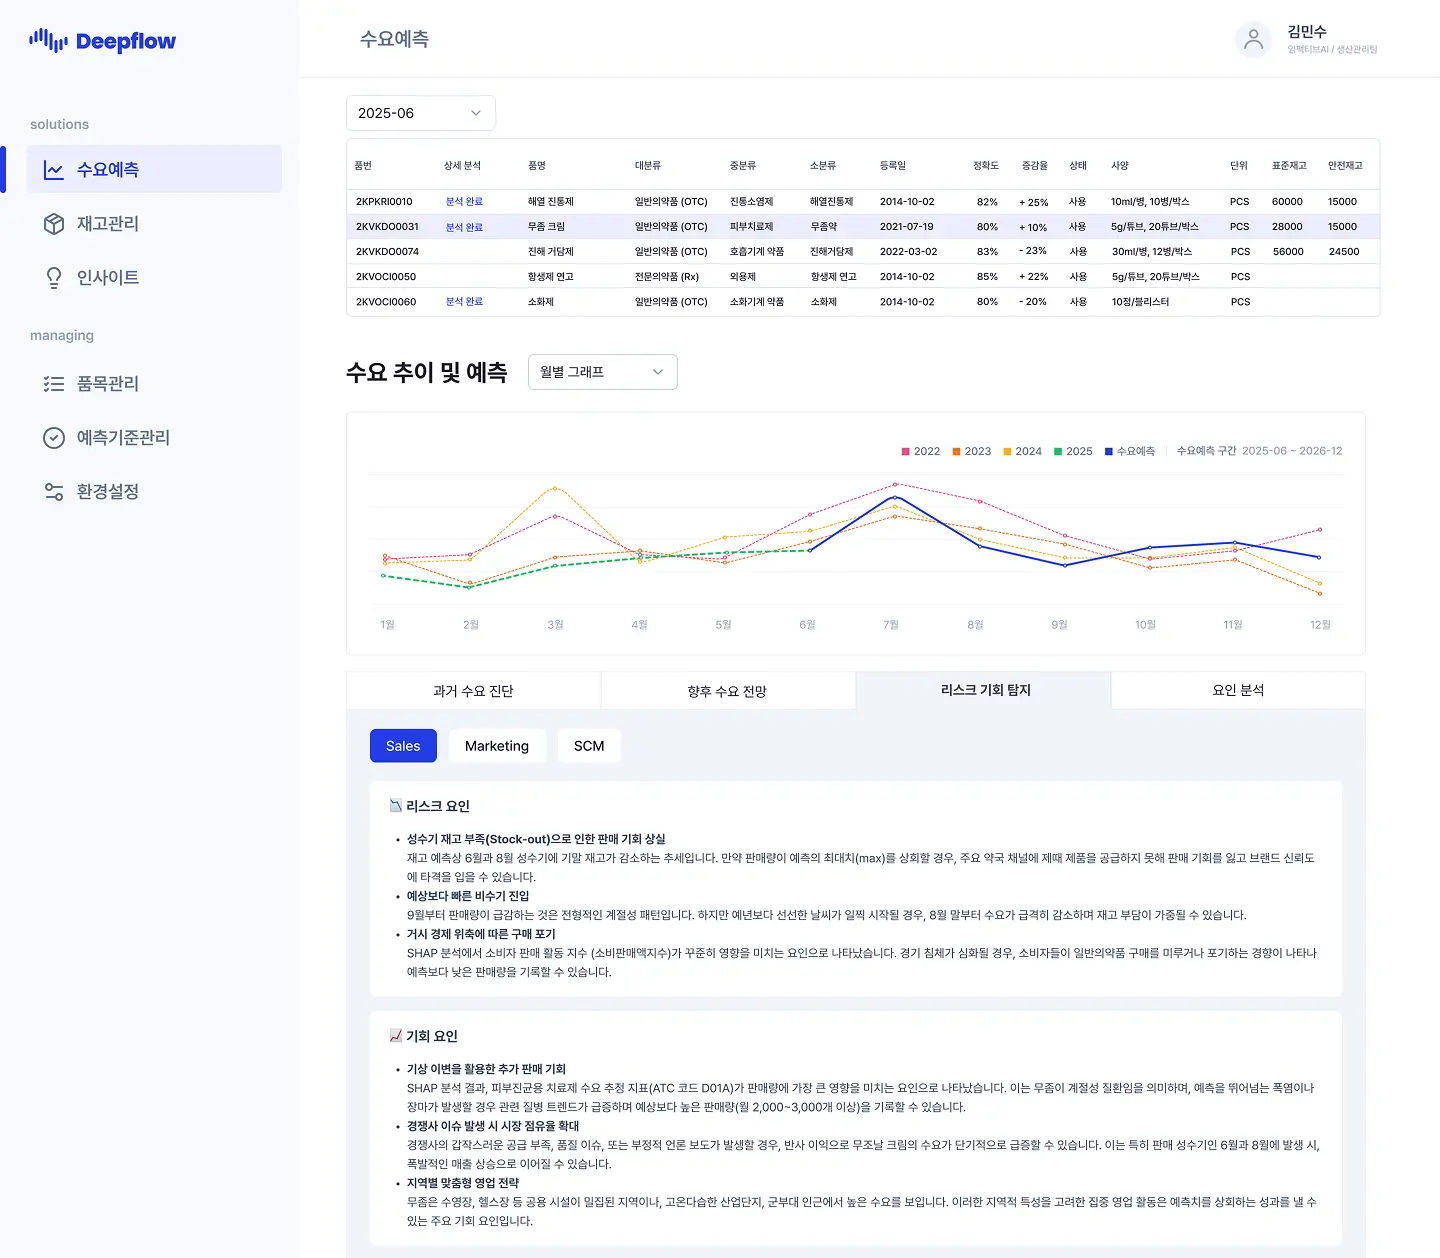The width and height of the screenshot is (1440, 1258).
Task: Click product name 무좀 크림
Action: pyautogui.click(x=546, y=227)
